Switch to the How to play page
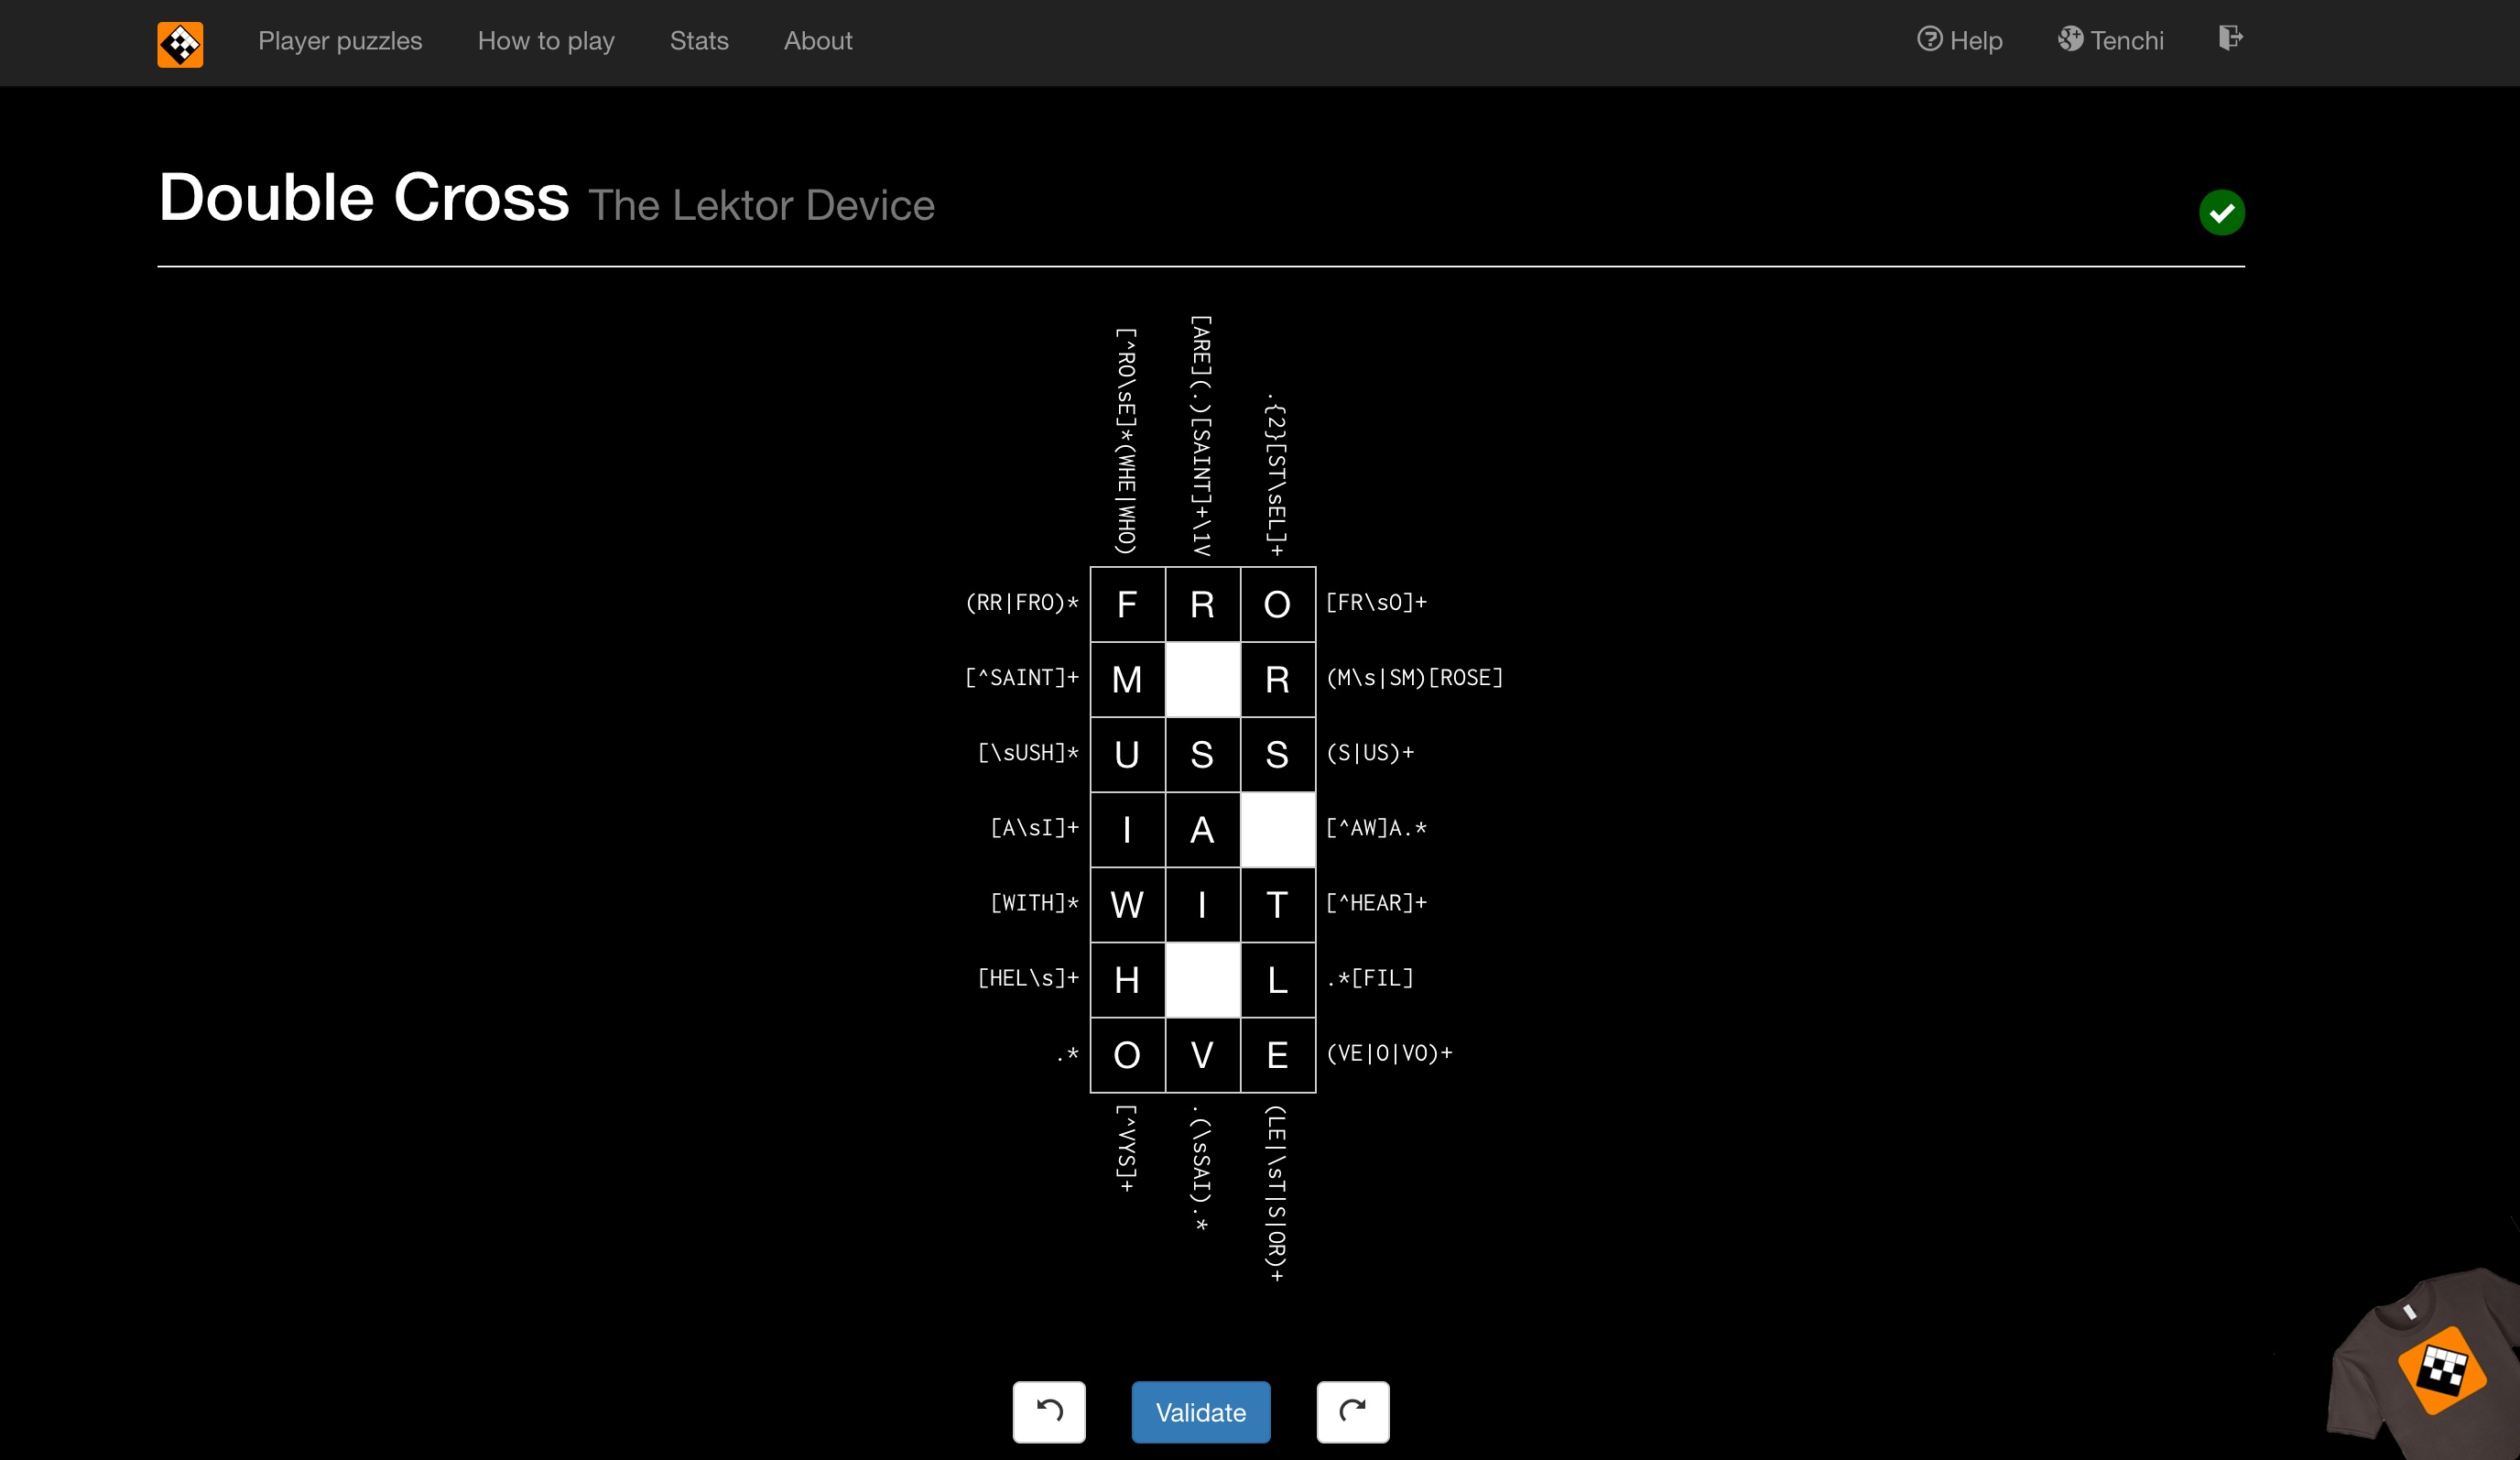The height and width of the screenshot is (1460, 2520). pyautogui.click(x=546, y=41)
